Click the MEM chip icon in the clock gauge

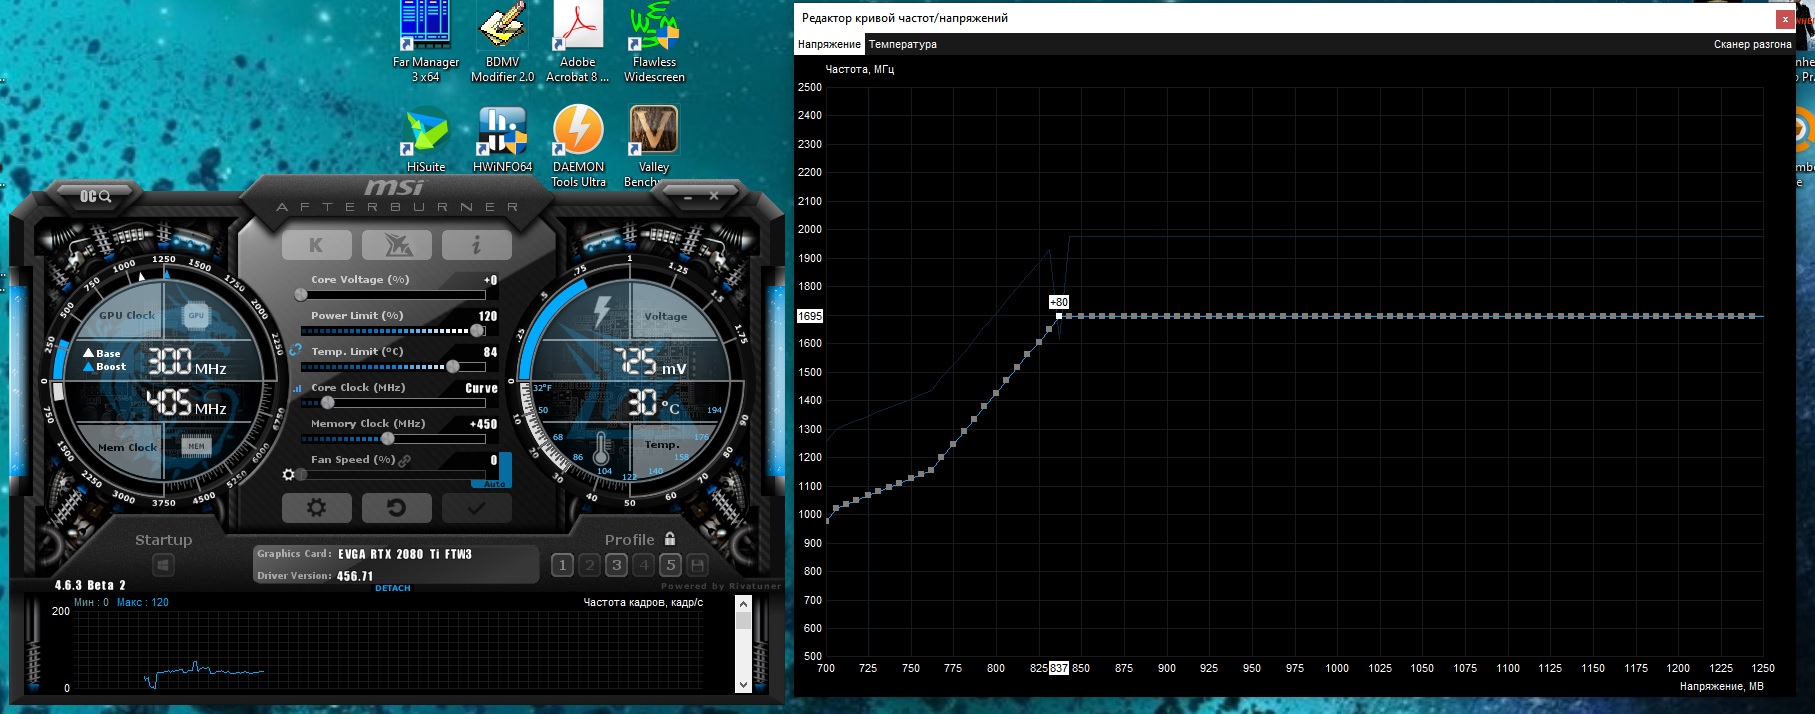point(196,446)
